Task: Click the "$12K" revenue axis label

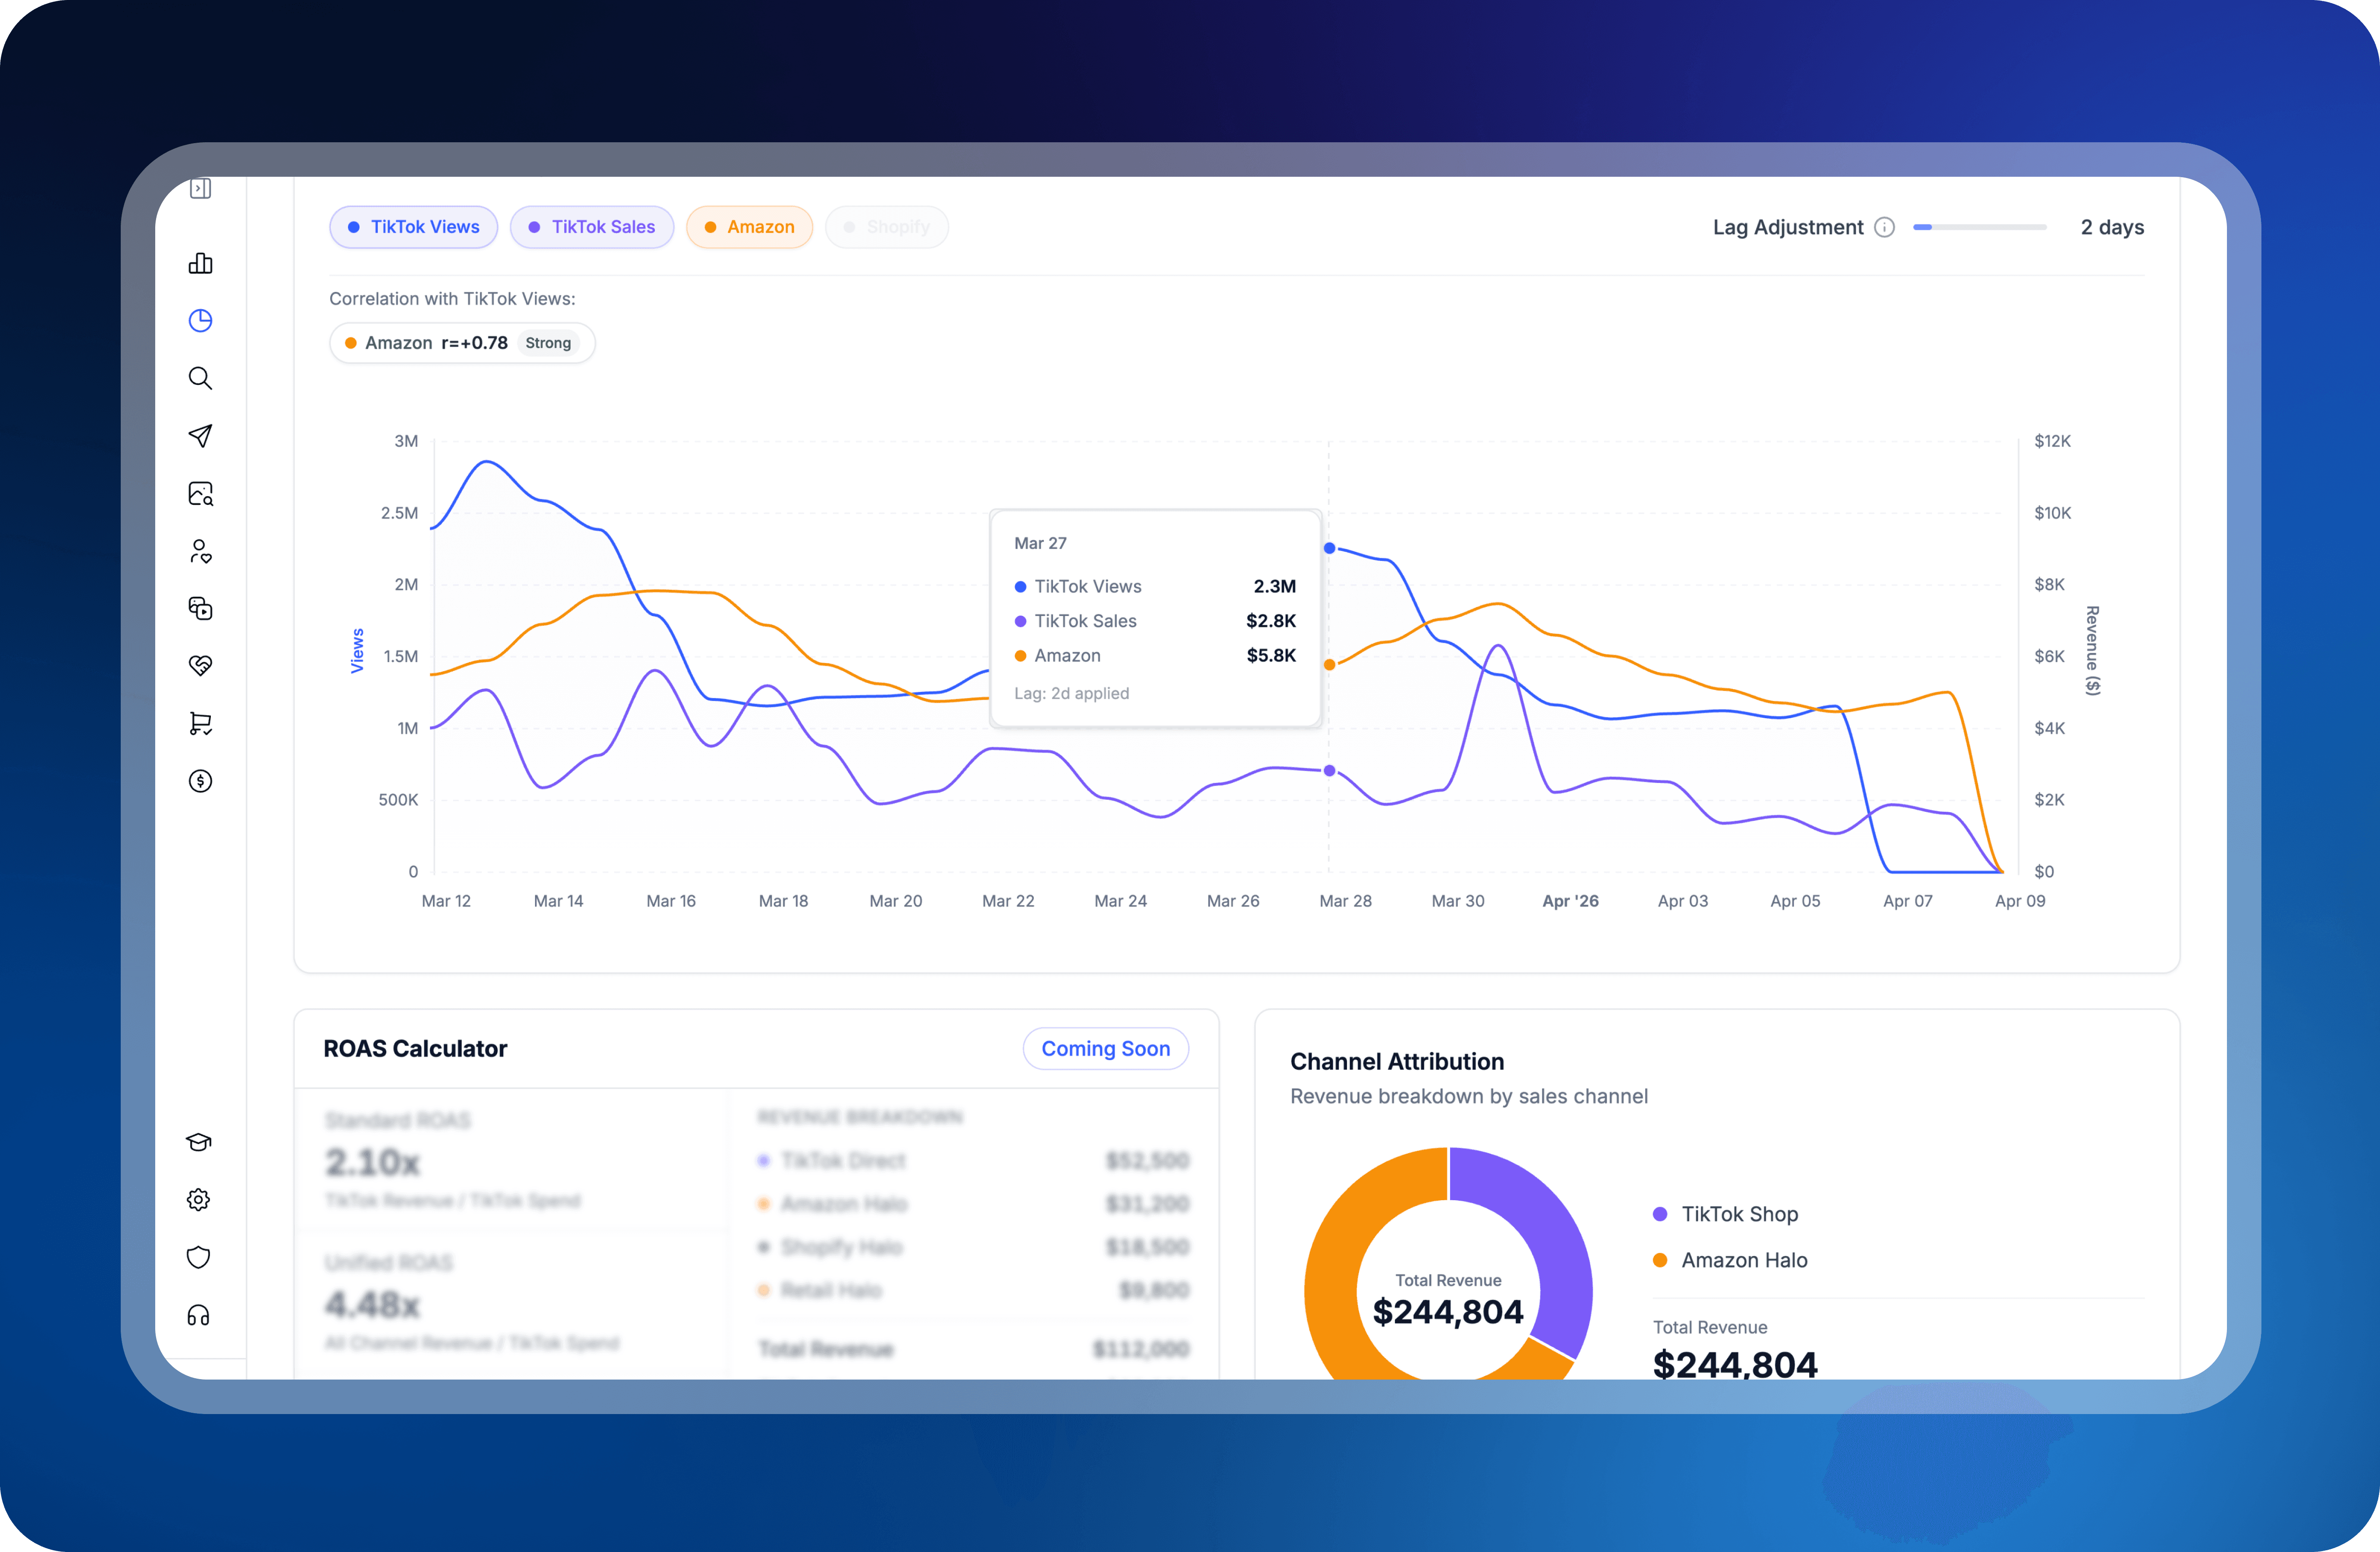Action: pyautogui.click(x=2053, y=441)
